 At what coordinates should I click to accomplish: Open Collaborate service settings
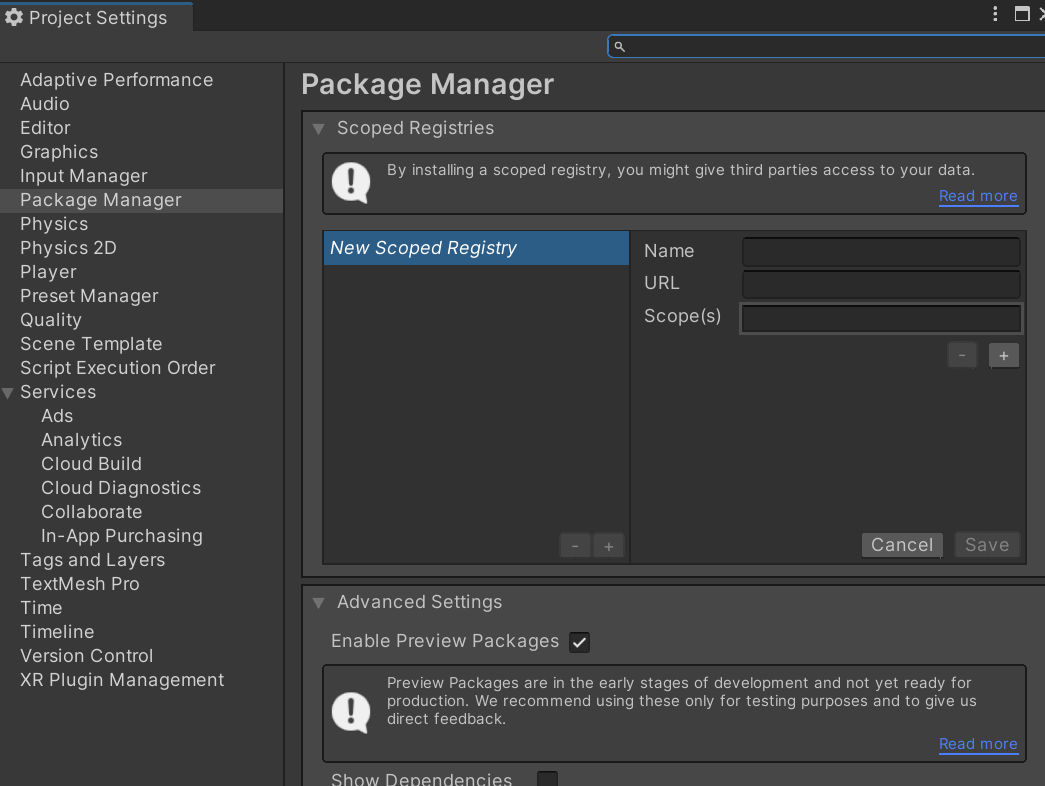point(92,512)
